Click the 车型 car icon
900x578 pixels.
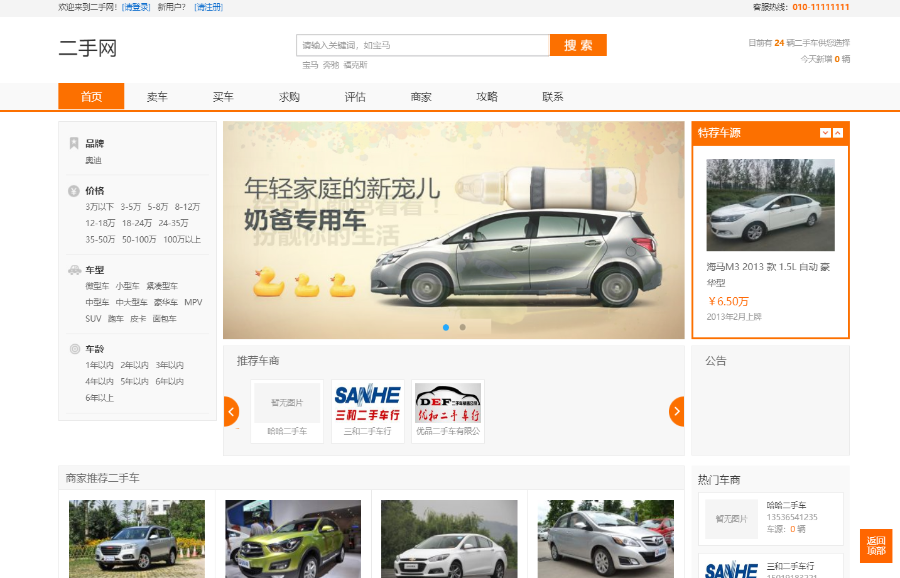(x=74, y=270)
